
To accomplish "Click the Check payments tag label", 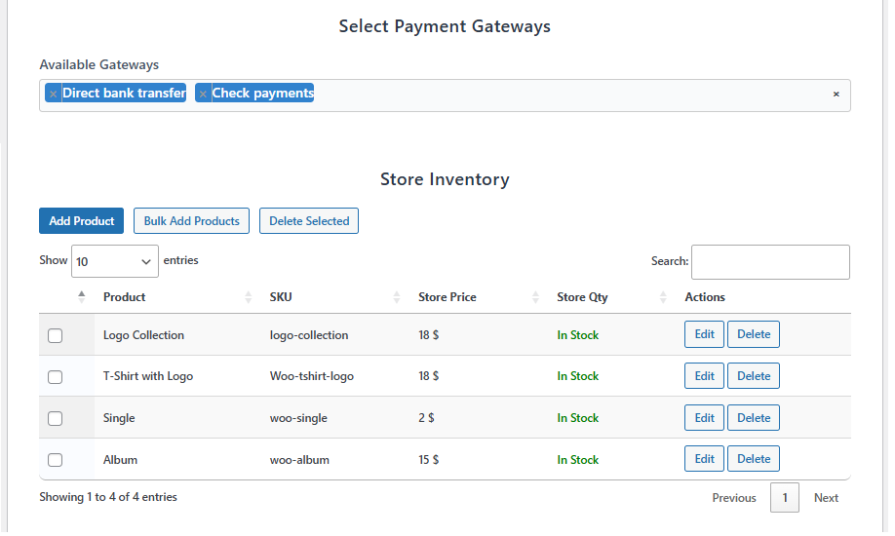I will coord(265,94).
